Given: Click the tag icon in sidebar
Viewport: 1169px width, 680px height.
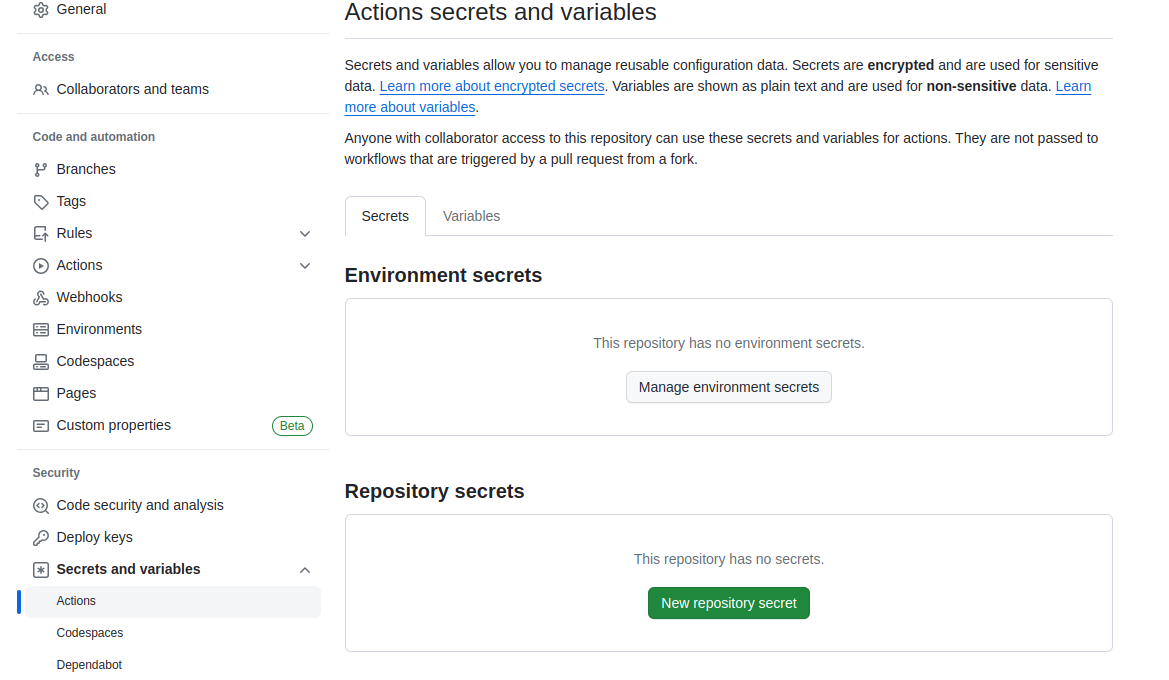Looking at the screenshot, I should (41, 202).
